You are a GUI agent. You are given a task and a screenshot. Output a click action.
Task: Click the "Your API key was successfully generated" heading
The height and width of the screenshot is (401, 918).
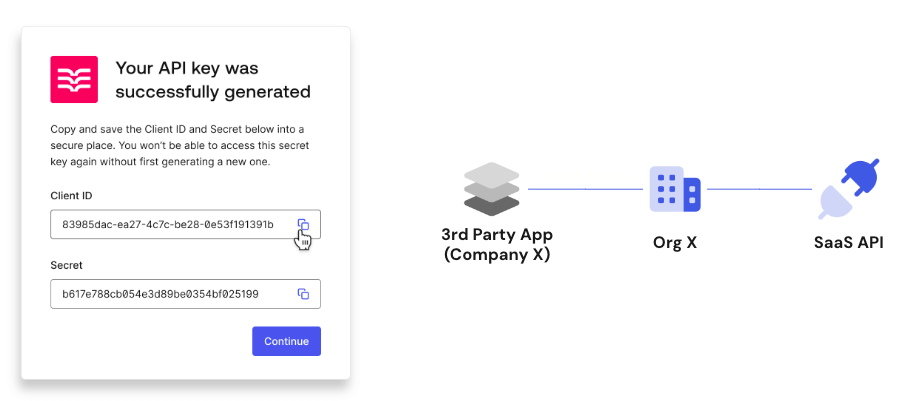tap(213, 80)
